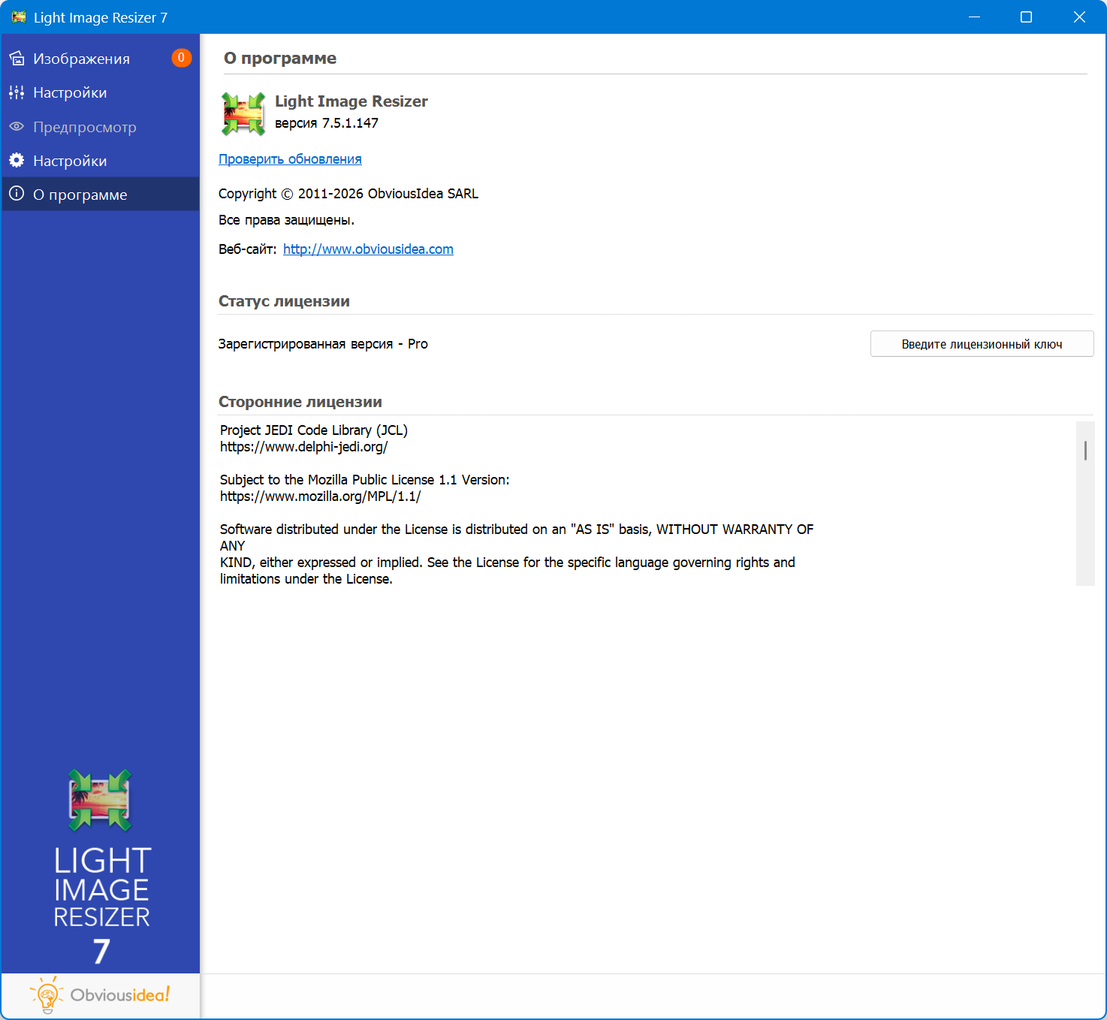Click the sliders icon beside first Настройки

17,93
